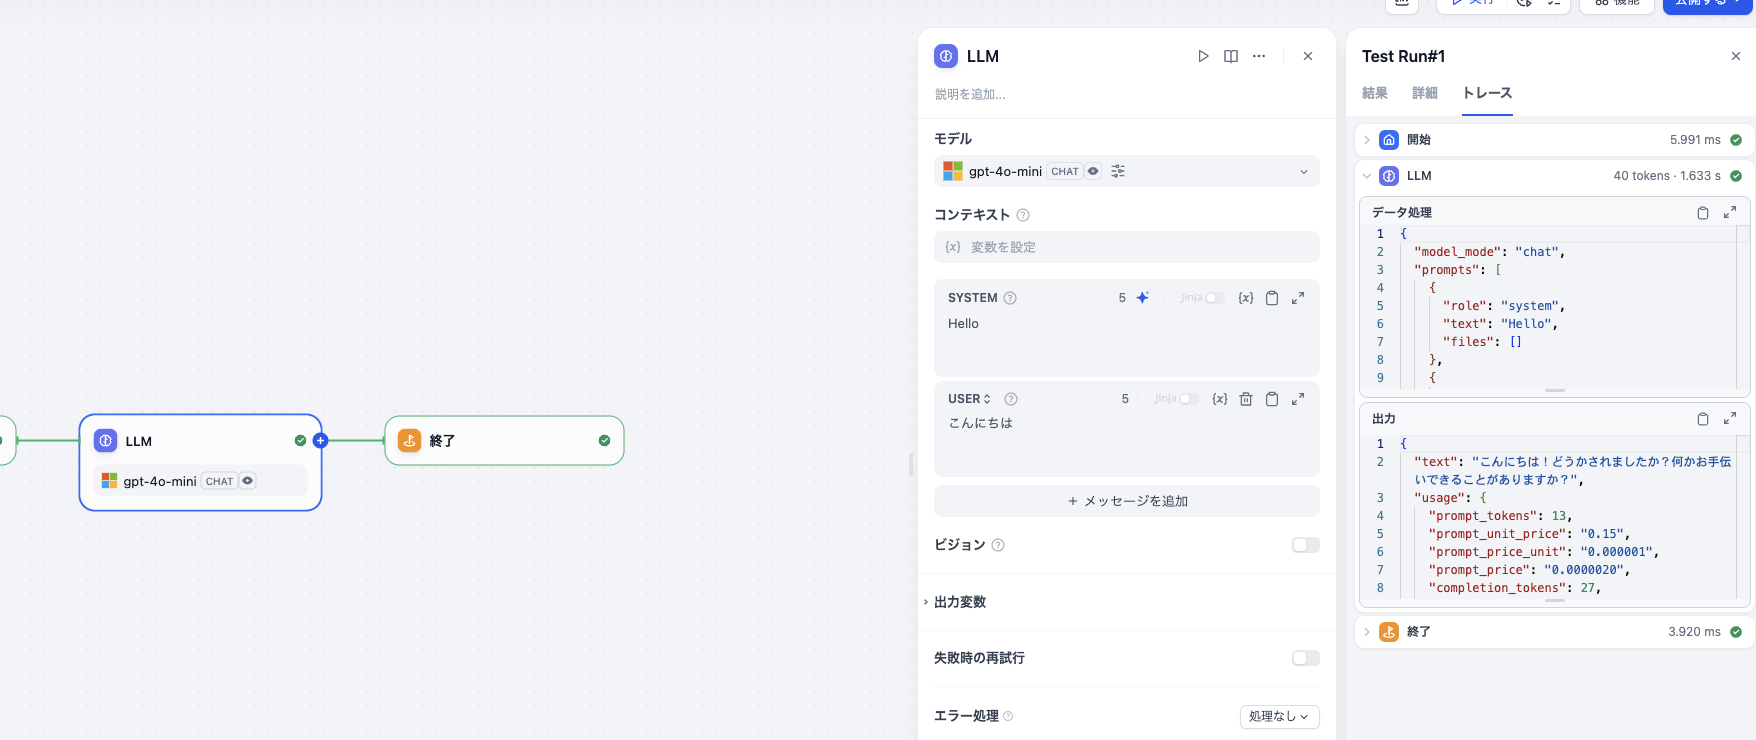Expand the SYSTEM prompt editor to full size

click(x=1298, y=298)
